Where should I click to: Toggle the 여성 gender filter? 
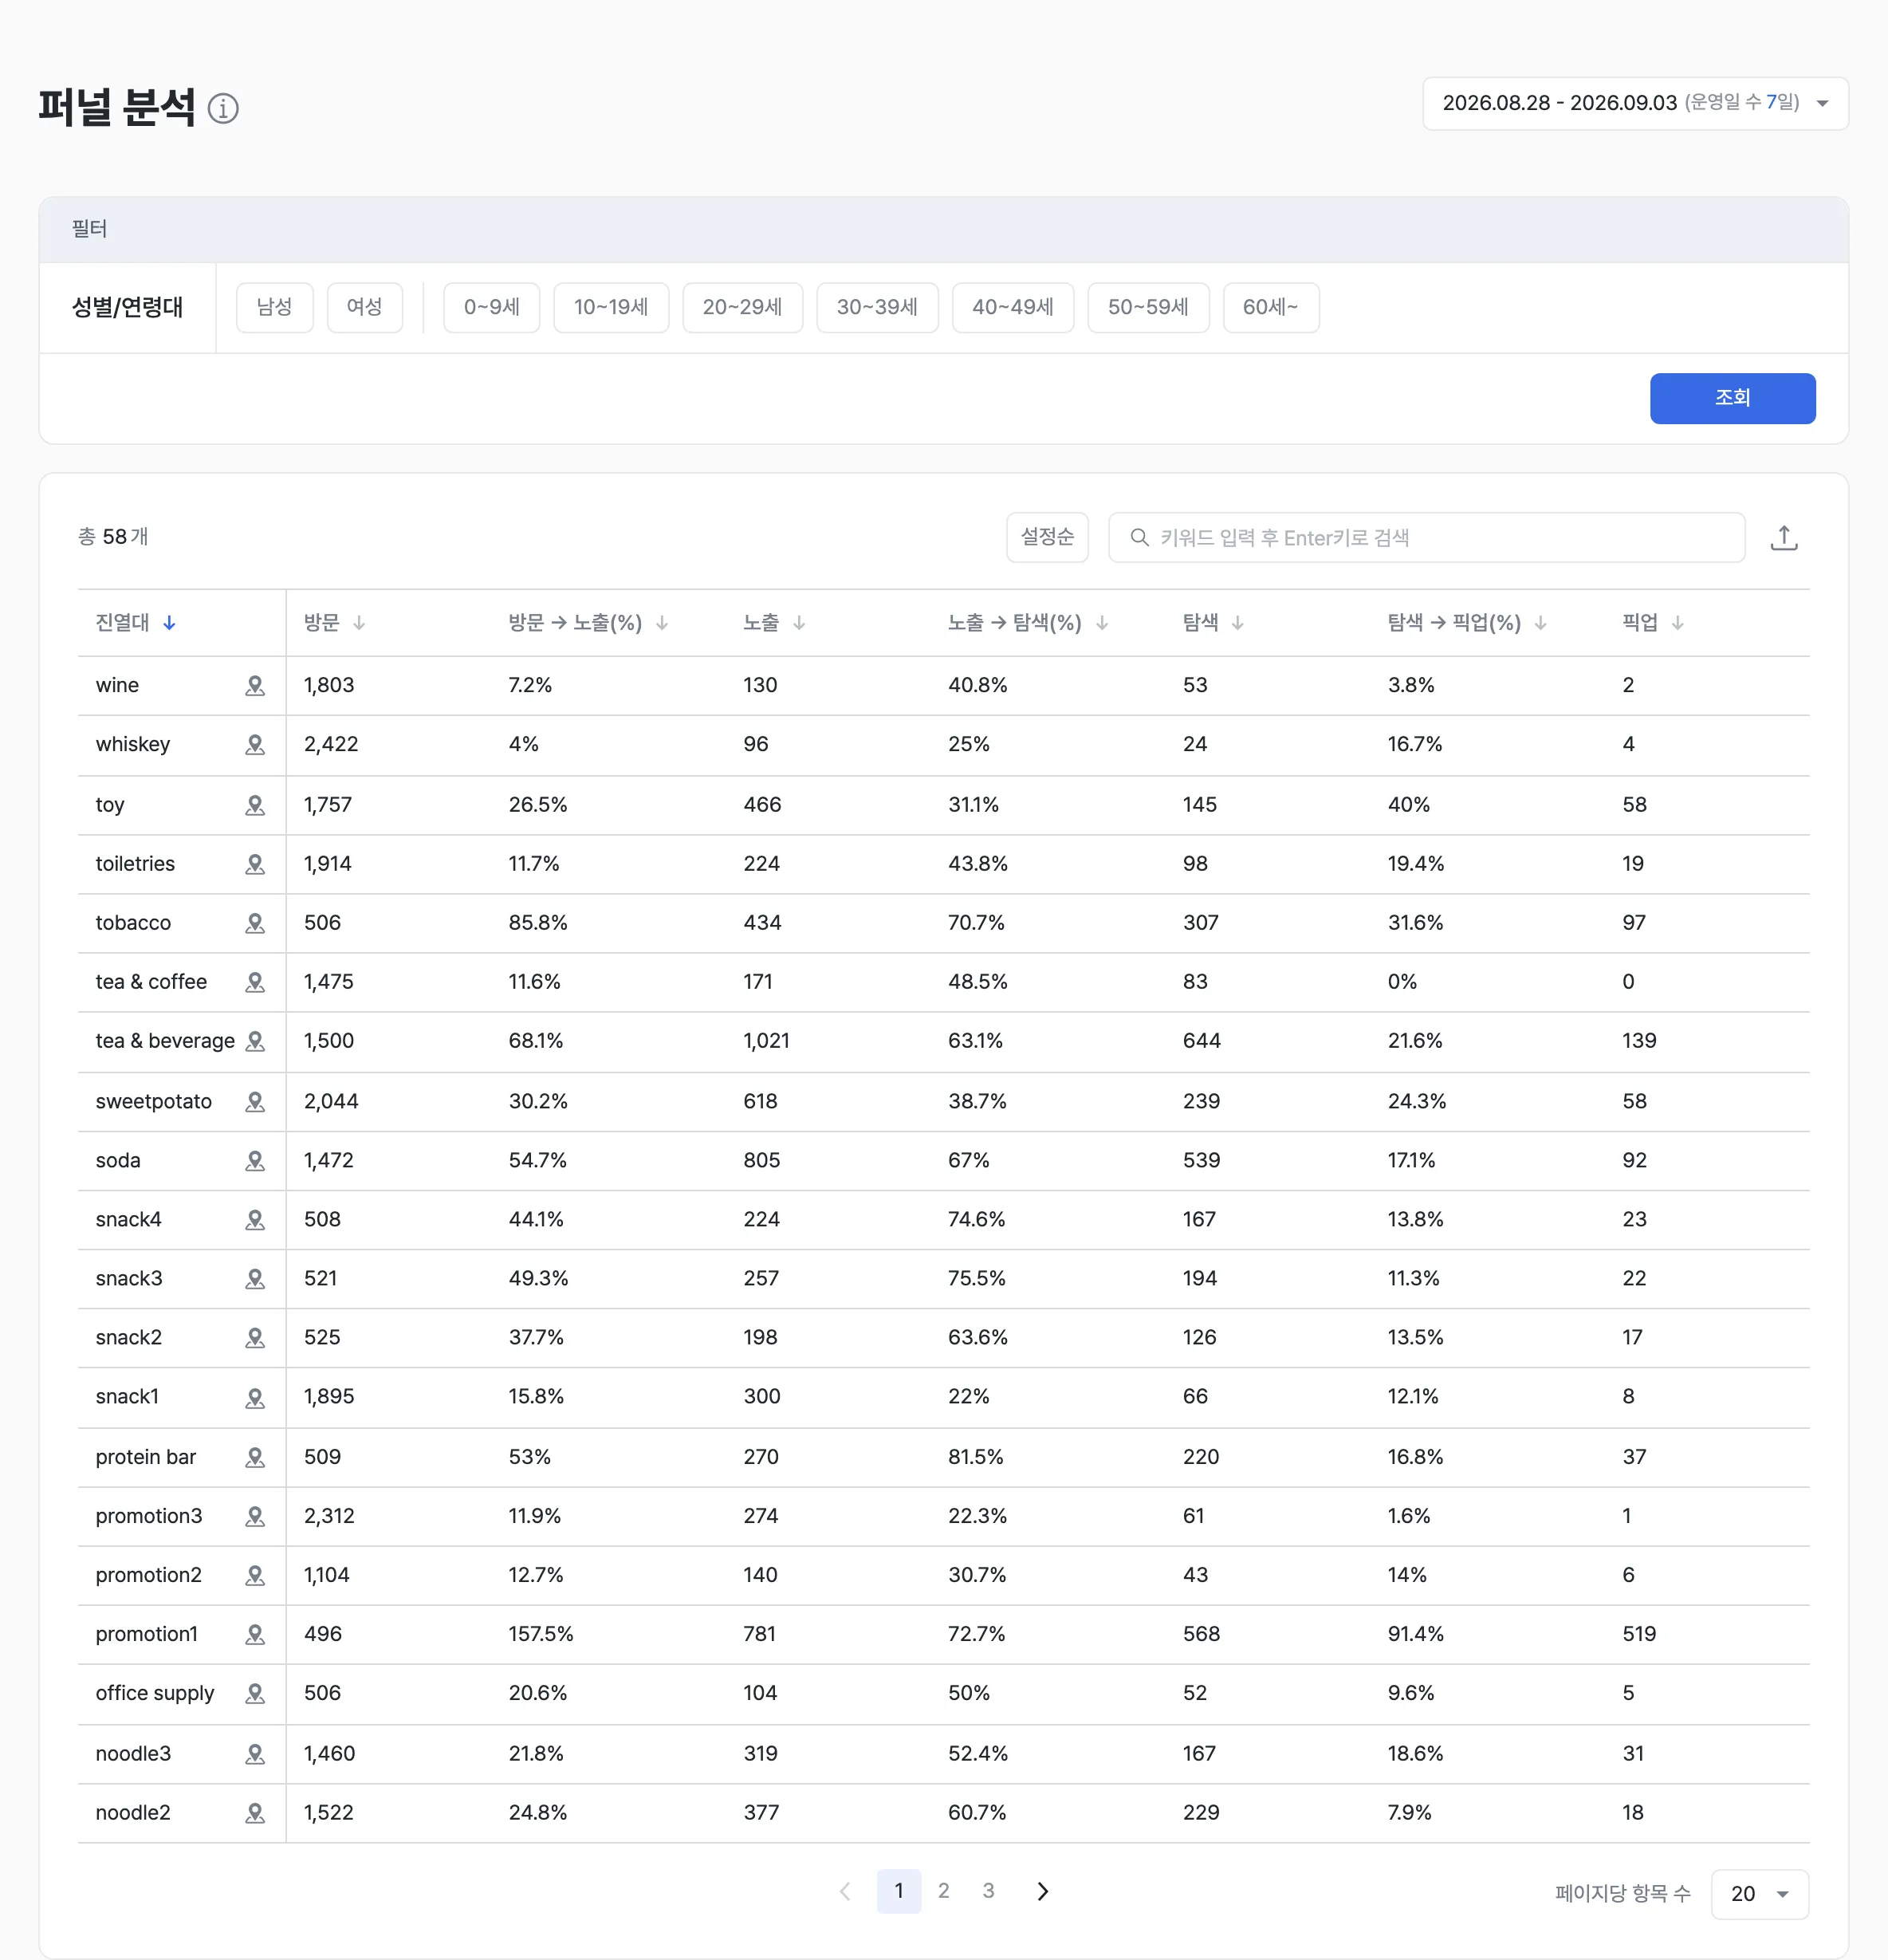[x=365, y=307]
